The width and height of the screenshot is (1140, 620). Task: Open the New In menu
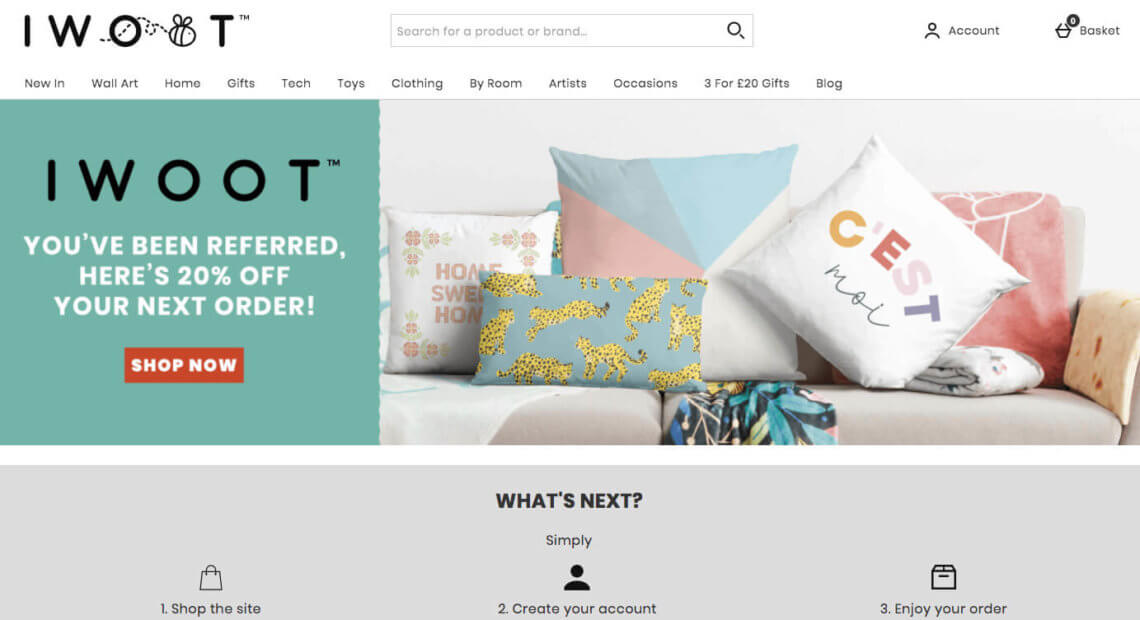[44, 84]
